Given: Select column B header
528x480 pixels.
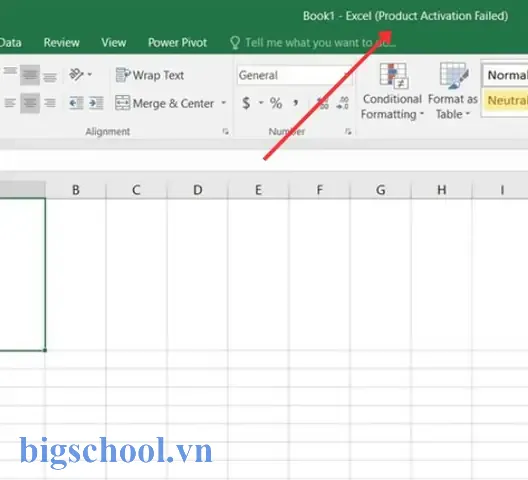Looking at the screenshot, I should (x=76, y=190).
